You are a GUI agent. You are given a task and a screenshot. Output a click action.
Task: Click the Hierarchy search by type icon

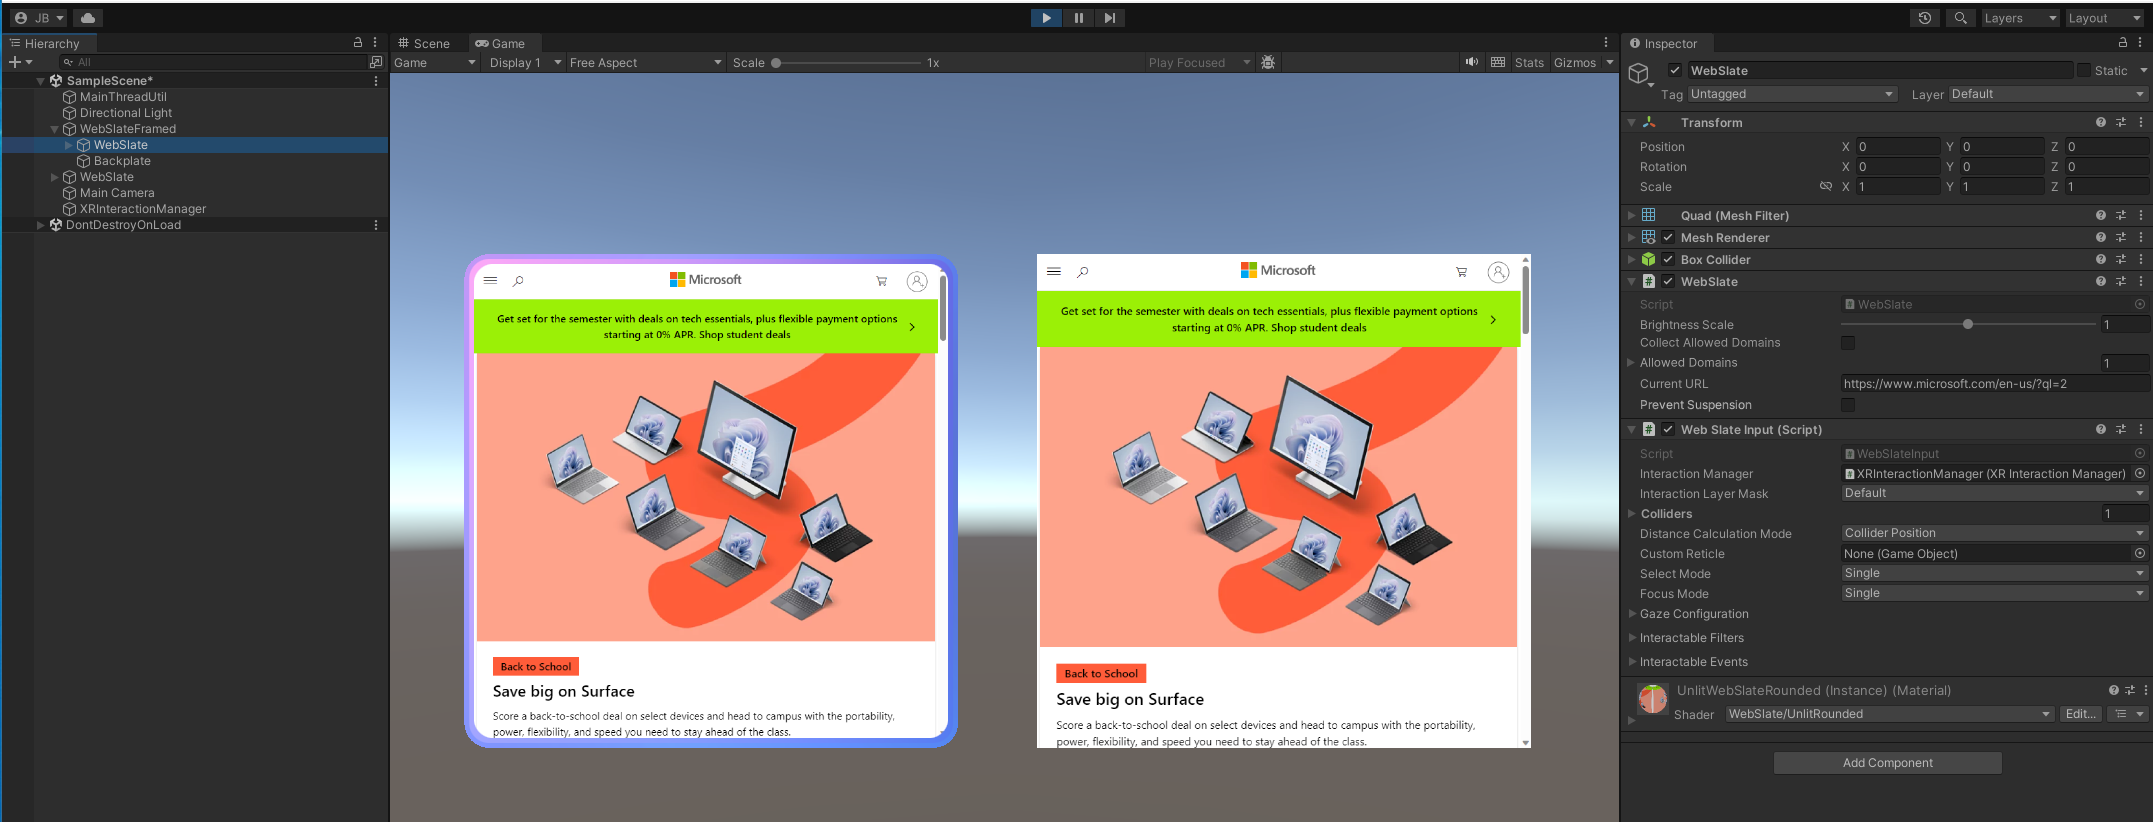click(376, 62)
